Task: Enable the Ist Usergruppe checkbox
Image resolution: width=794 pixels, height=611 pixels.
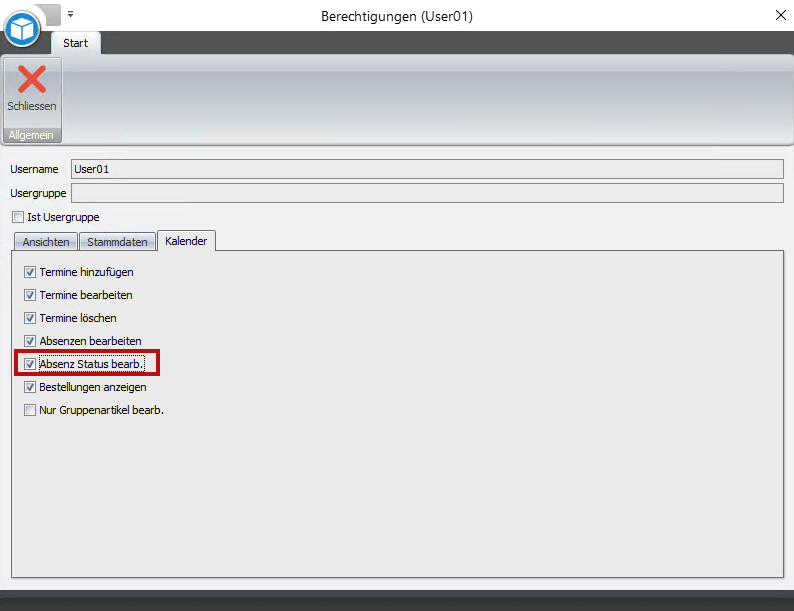Action: 18,217
